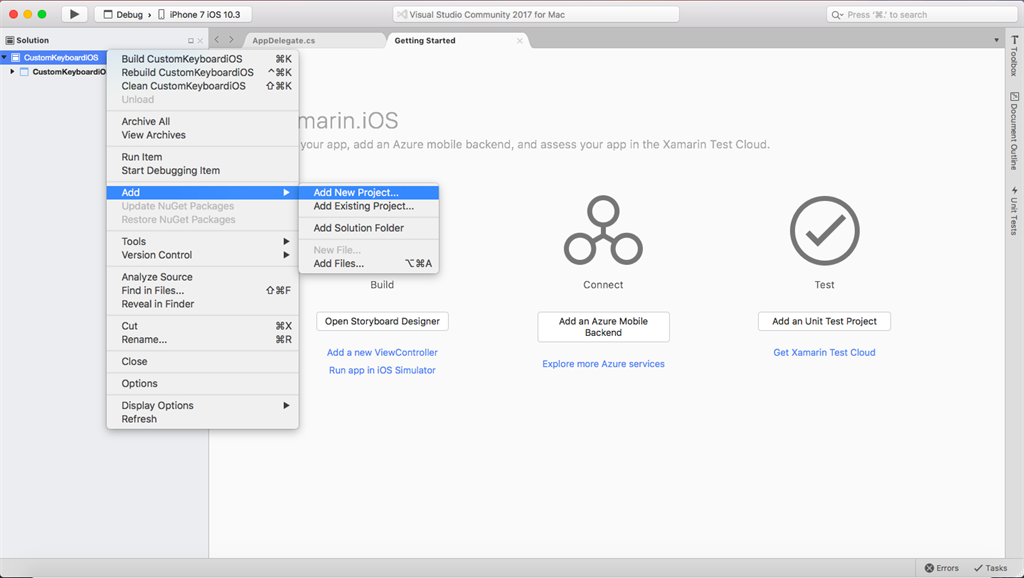Open the Tasks pad in status bar
Screen dimensions: 1024x578
pos(991,568)
